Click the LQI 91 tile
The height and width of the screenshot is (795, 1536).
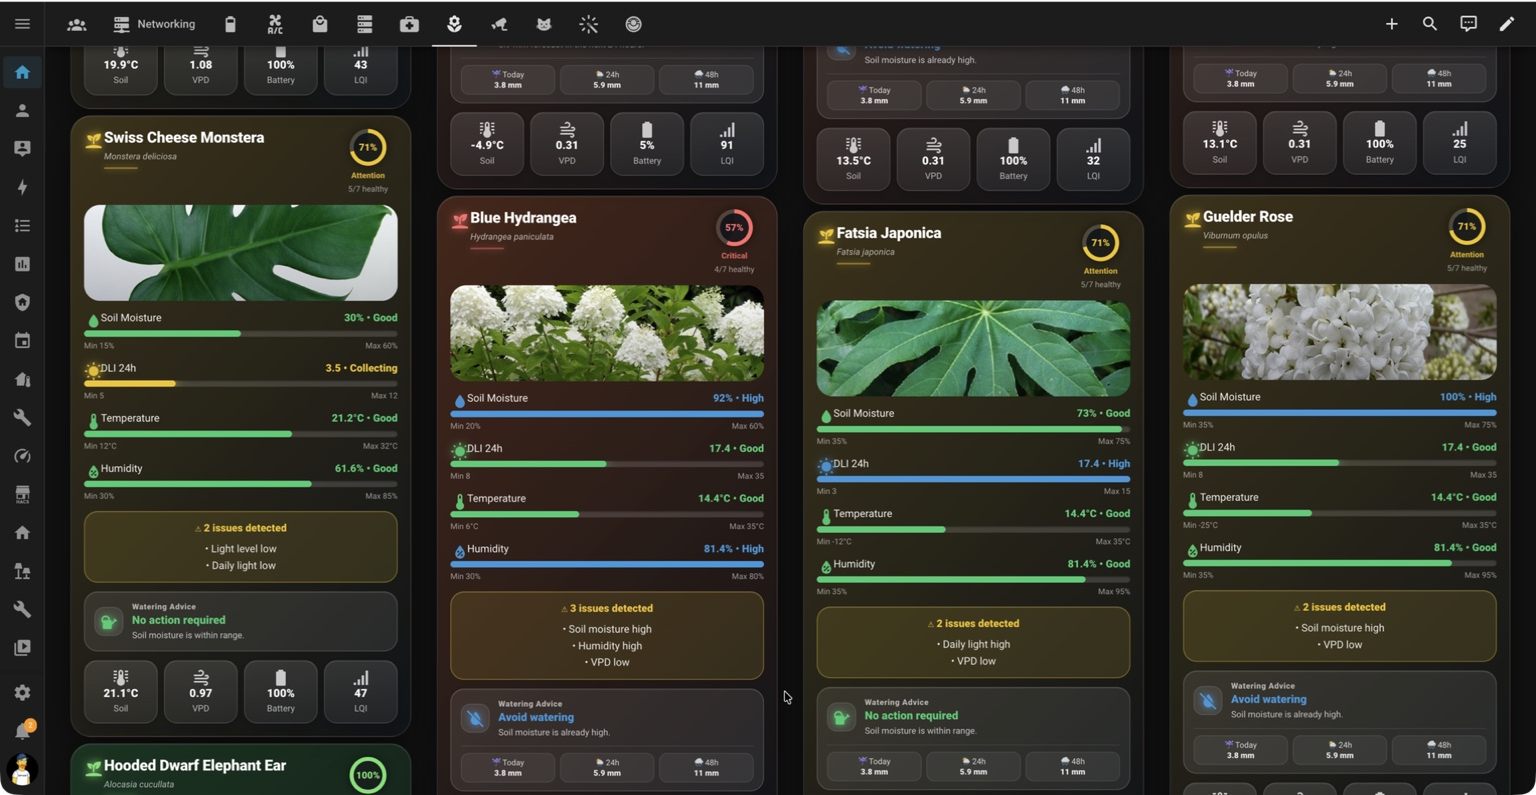727,144
